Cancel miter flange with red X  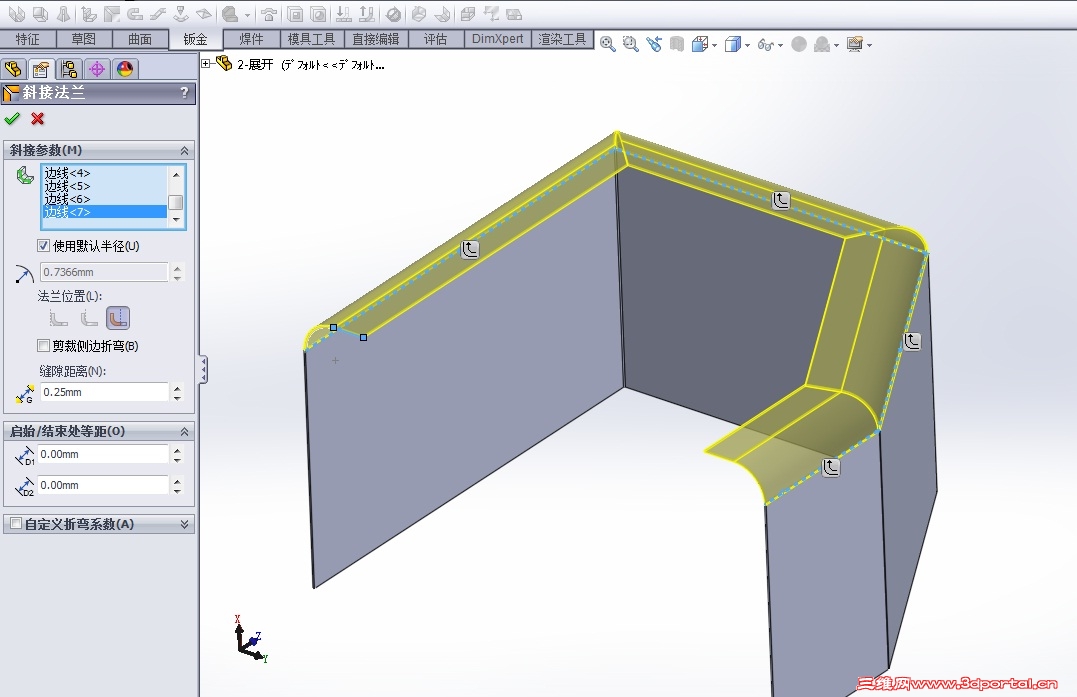(38, 119)
